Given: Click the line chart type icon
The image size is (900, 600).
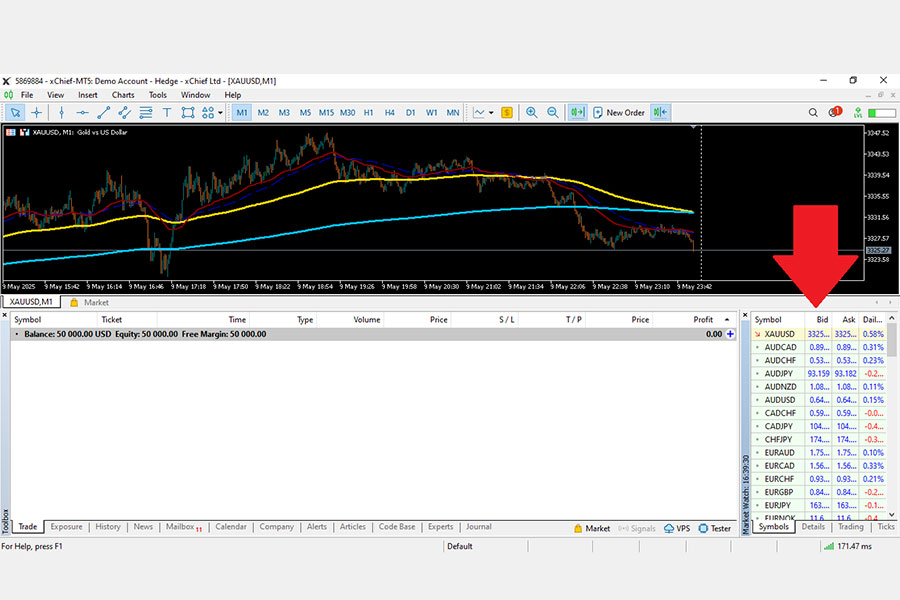Looking at the screenshot, I should tap(479, 113).
